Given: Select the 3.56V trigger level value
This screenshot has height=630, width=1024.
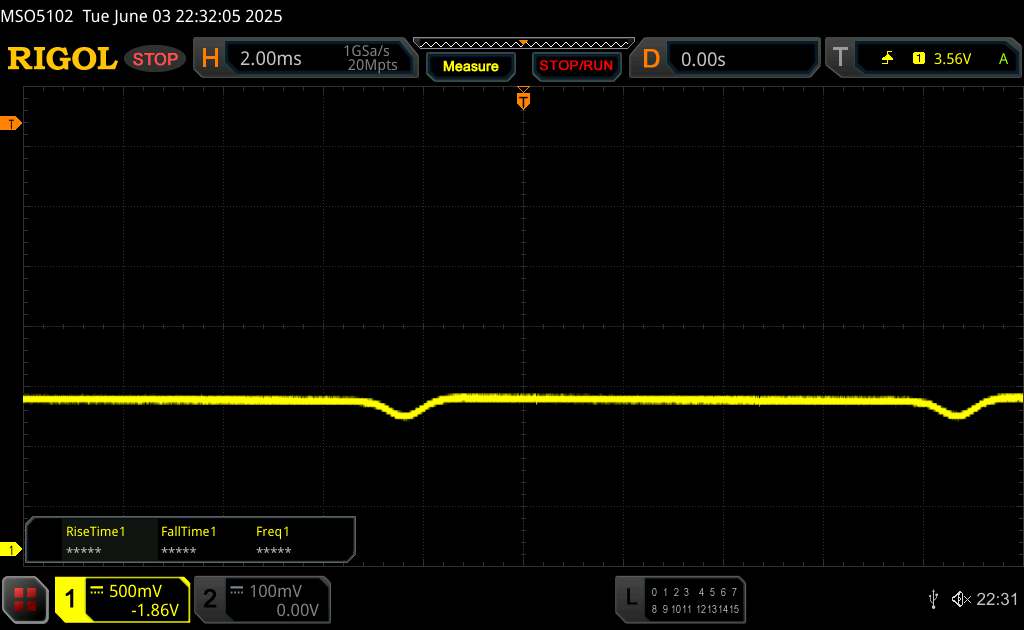Looking at the screenshot, I should (x=952, y=59).
